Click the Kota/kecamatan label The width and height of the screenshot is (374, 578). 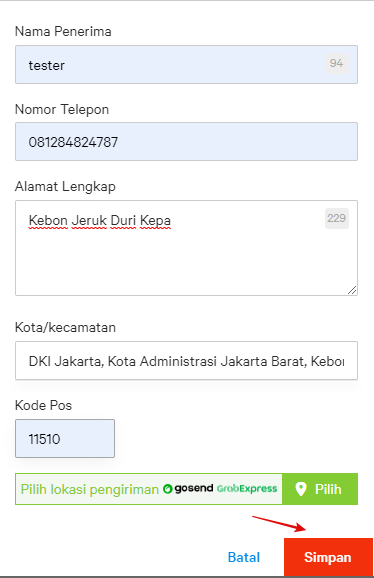tap(65, 327)
